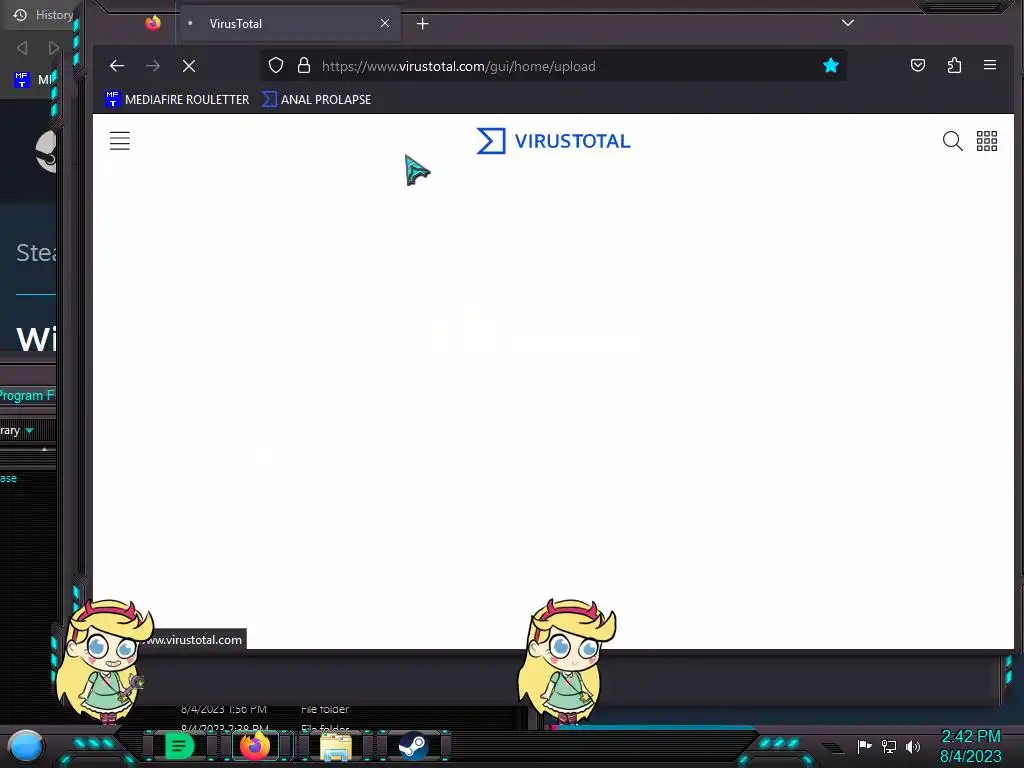1024x768 pixels.
Task: Open History in the background window
Action: [x=43, y=14]
